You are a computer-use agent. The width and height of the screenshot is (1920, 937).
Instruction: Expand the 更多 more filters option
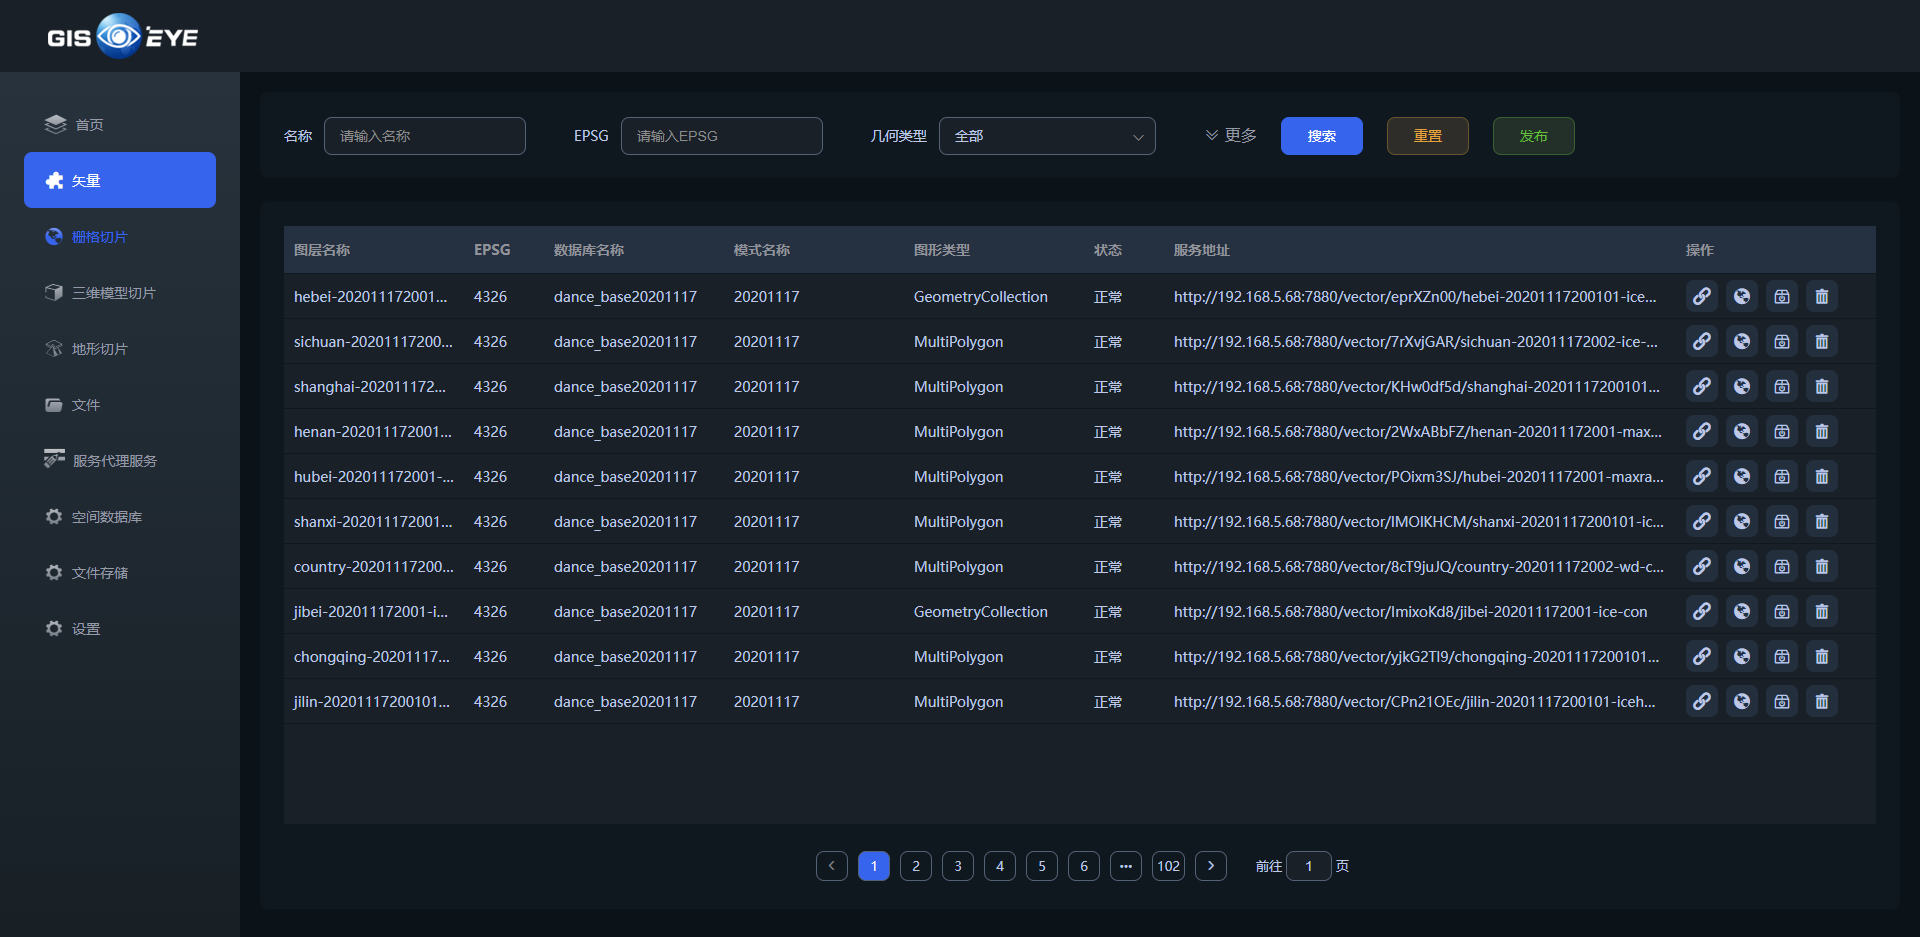(1231, 135)
